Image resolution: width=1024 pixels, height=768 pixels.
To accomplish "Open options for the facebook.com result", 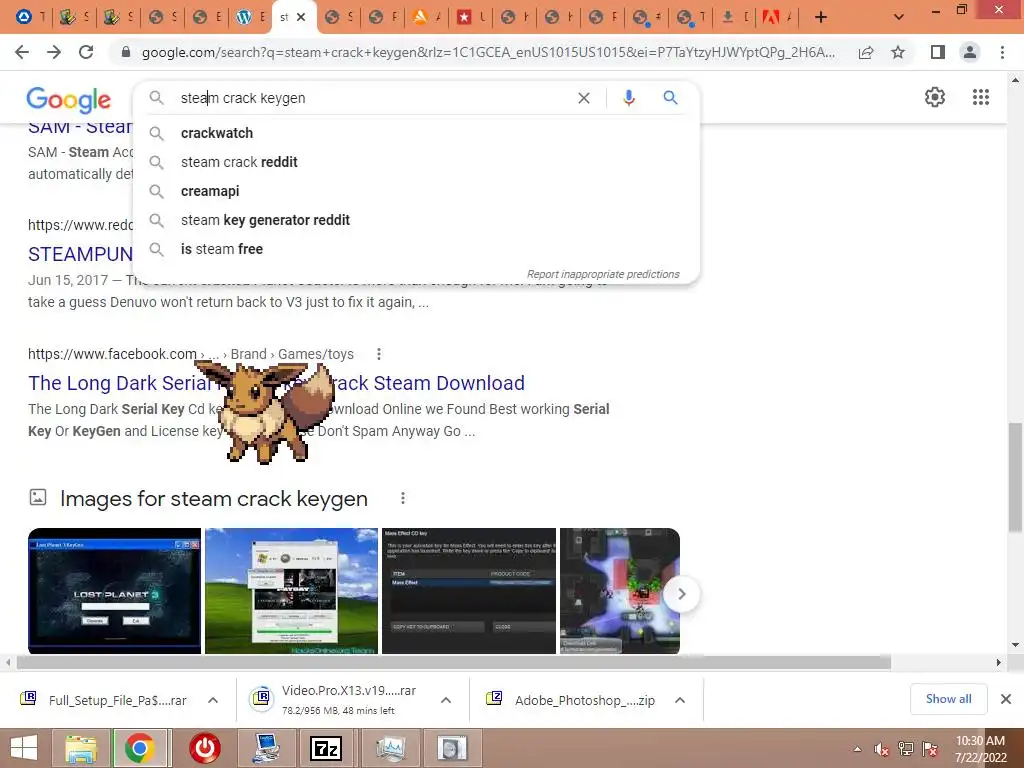I will point(379,354).
